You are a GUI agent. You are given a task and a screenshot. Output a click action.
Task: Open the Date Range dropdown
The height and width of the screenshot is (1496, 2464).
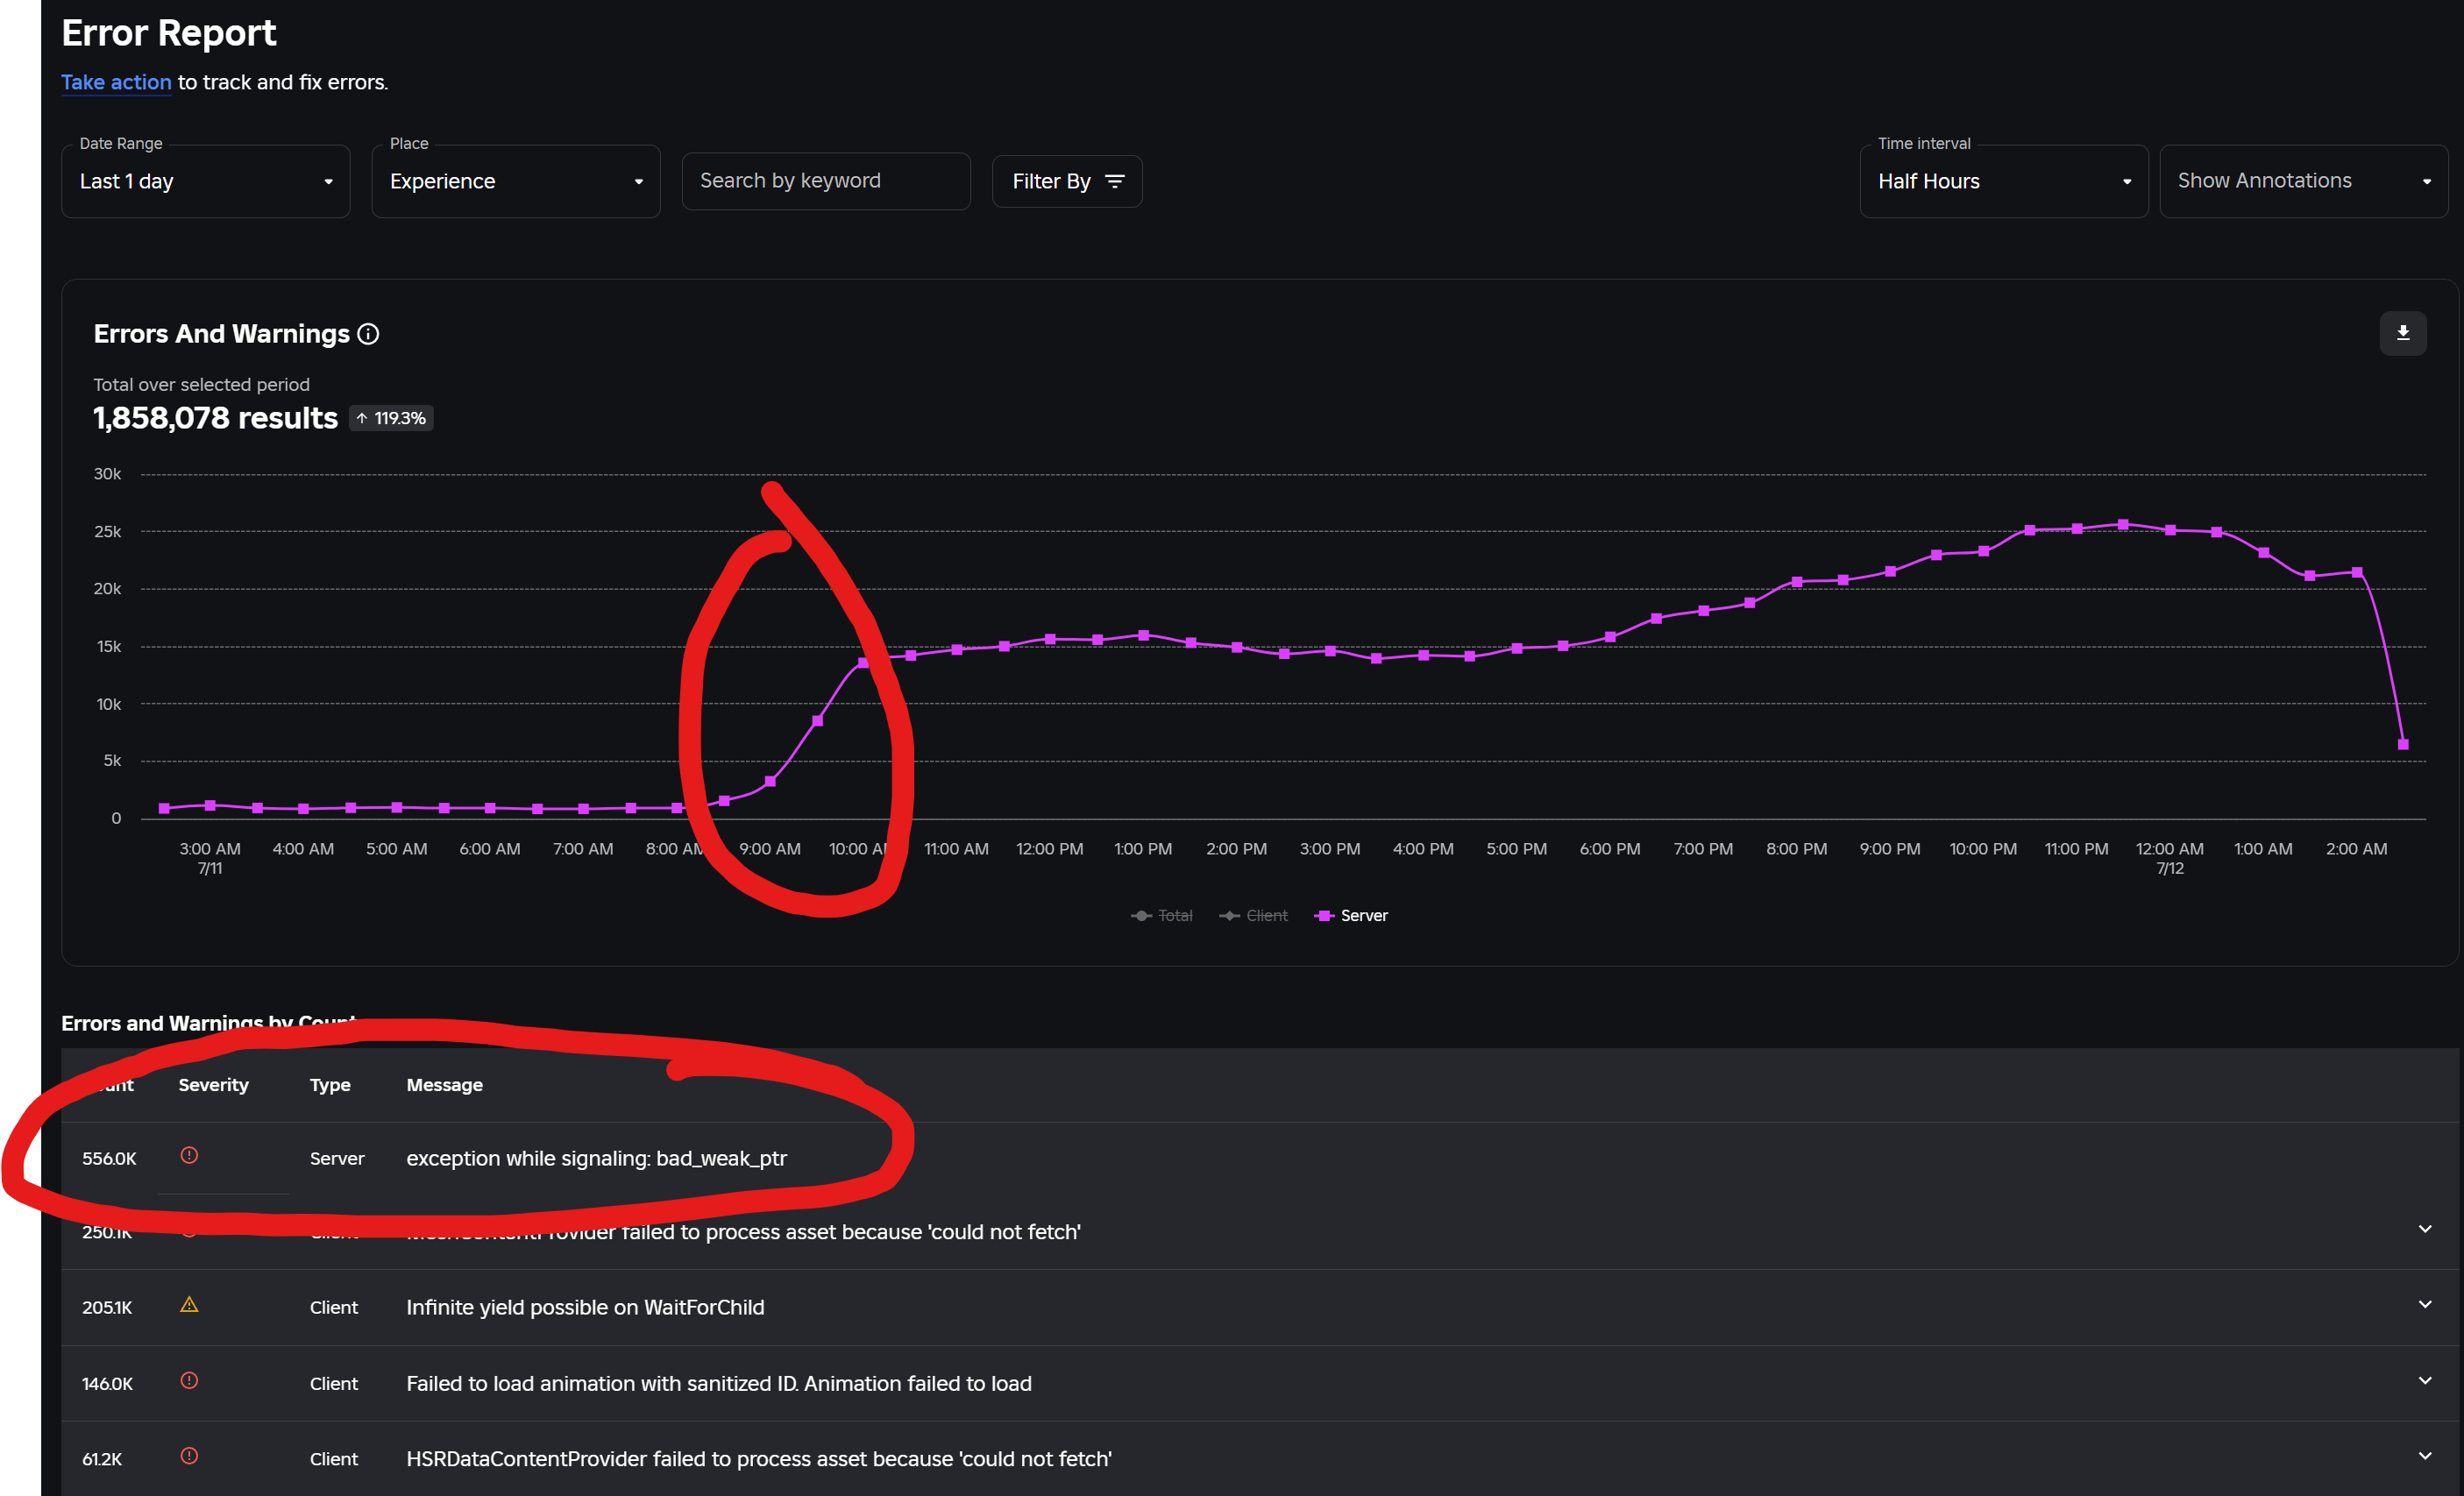[205, 181]
